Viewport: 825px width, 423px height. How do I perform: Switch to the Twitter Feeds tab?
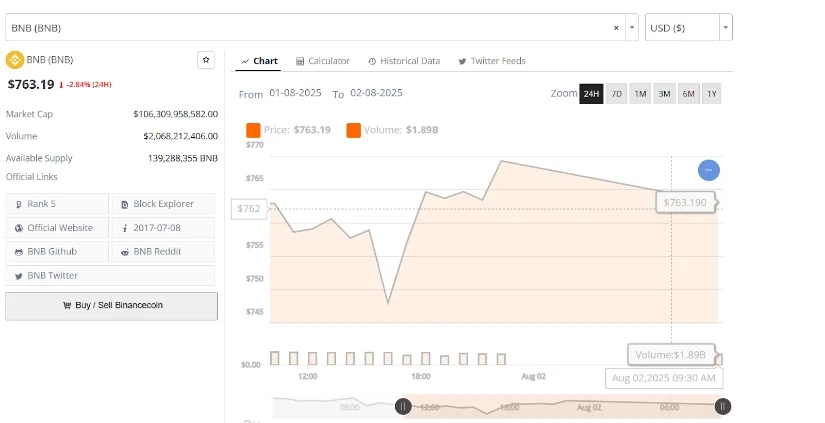pyautogui.click(x=491, y=61)
